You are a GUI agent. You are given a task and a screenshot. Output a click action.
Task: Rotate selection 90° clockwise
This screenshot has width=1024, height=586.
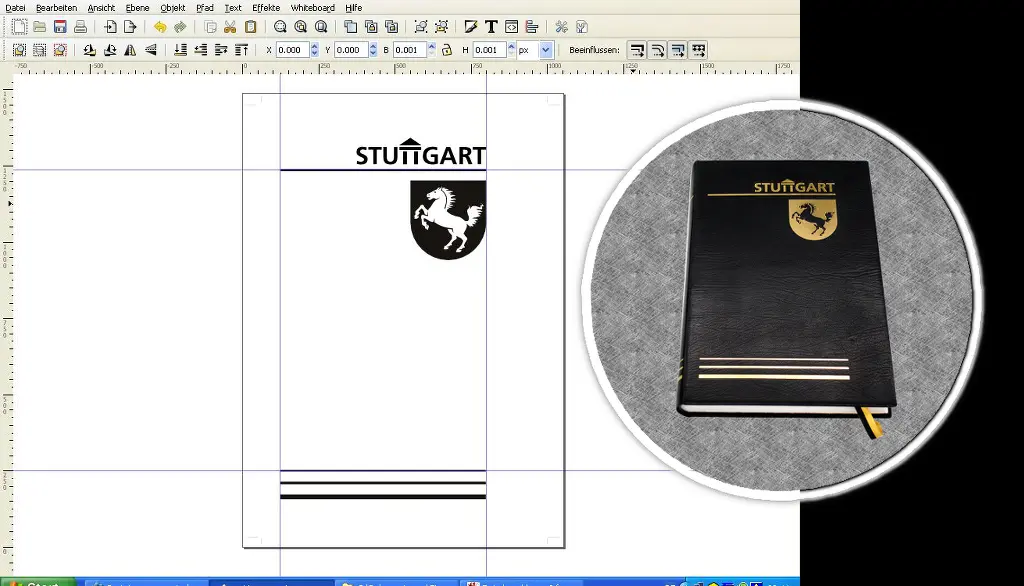[110, 50]
